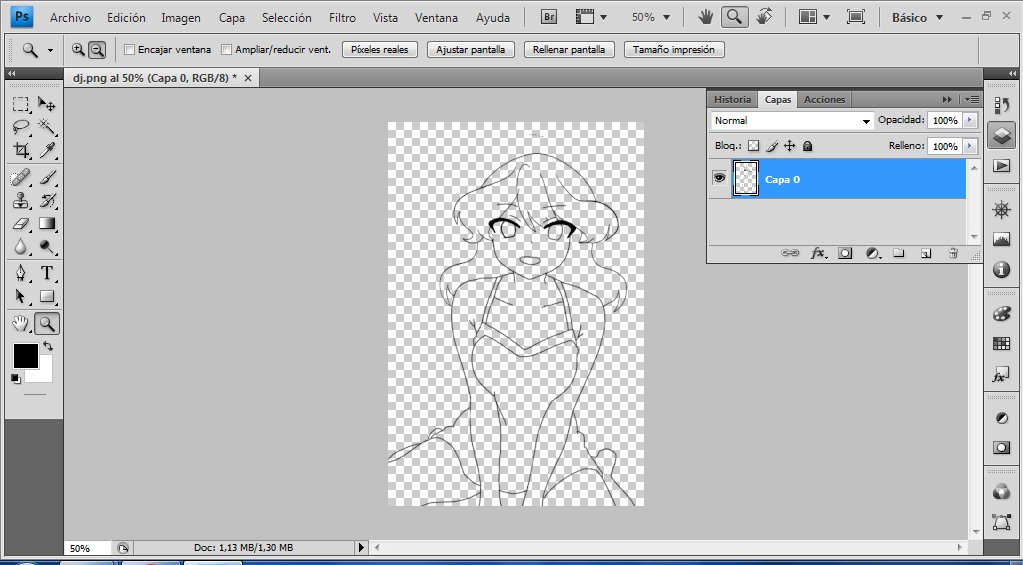
Task: Select the Blur tool
Action: [x=21, y=247]
